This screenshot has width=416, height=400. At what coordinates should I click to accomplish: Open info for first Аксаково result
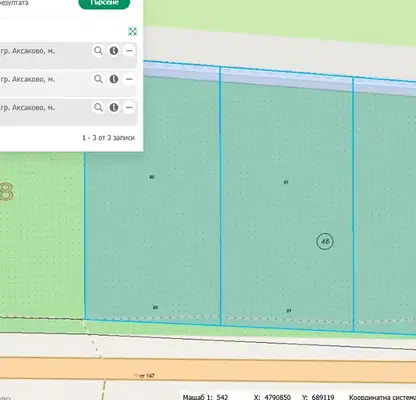(114, 51)
